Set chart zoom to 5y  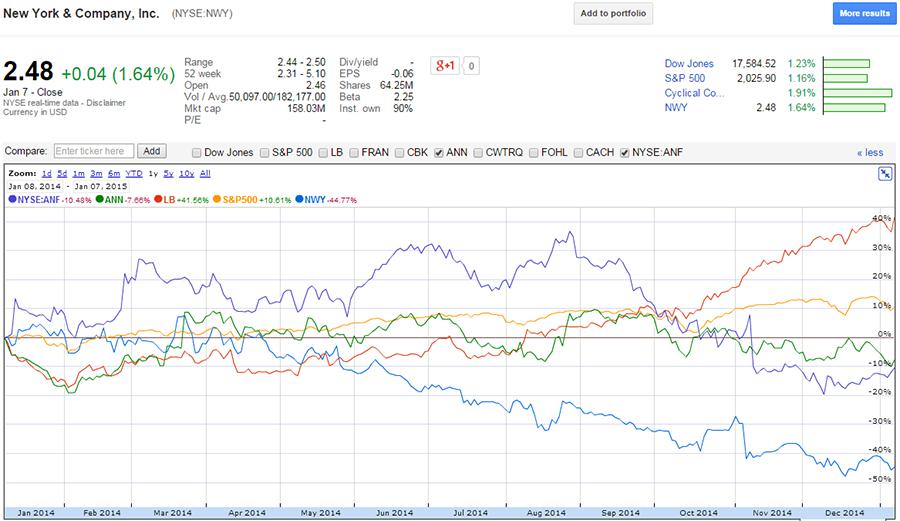[168, 173]
